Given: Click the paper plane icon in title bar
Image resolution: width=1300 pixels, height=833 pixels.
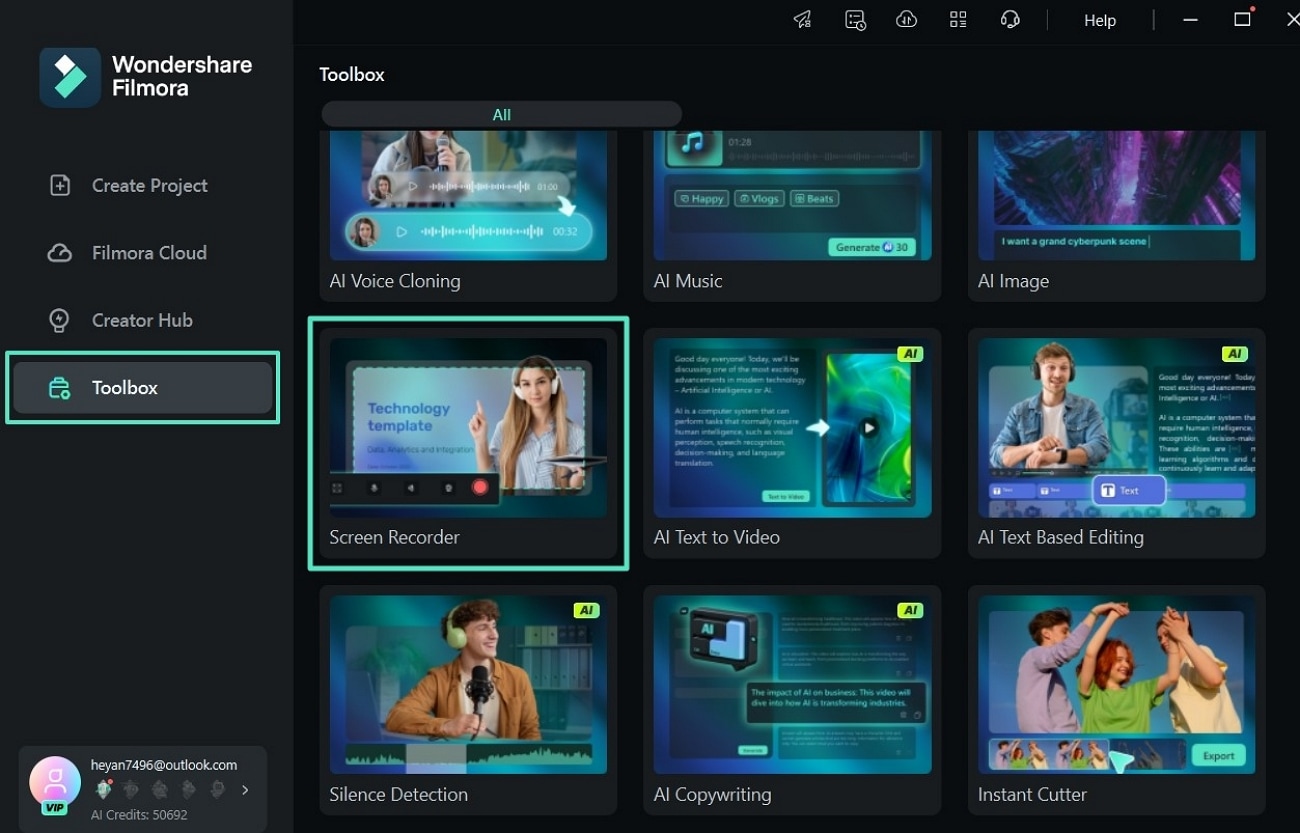Looking at the screenshot, I should tap(802, 20).
